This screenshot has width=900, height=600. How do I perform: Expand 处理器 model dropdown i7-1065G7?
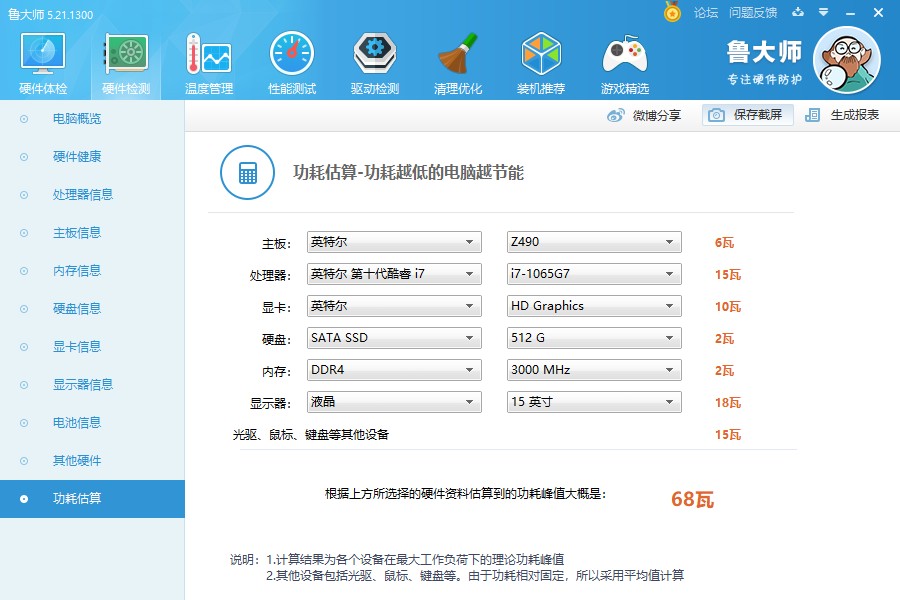pyautogui.click(x=594, y=274)
